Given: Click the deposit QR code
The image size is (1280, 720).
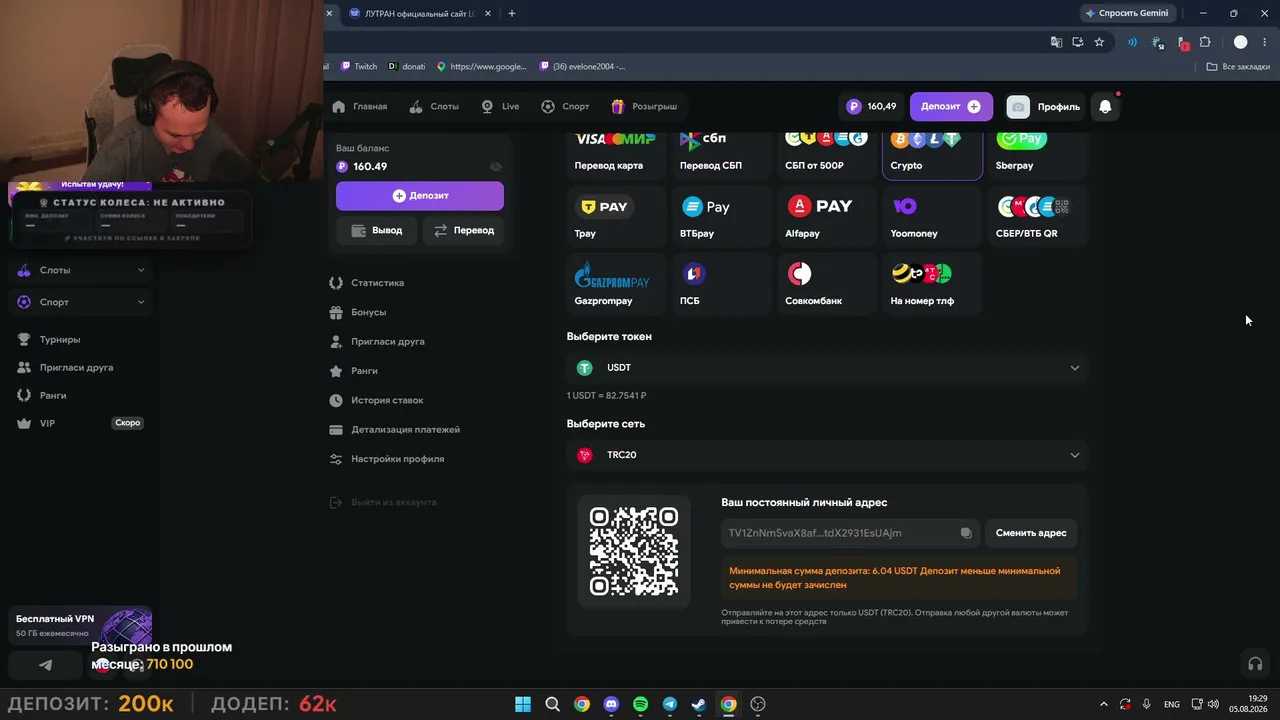Looking at the screenshot, I should click(634, 551).
